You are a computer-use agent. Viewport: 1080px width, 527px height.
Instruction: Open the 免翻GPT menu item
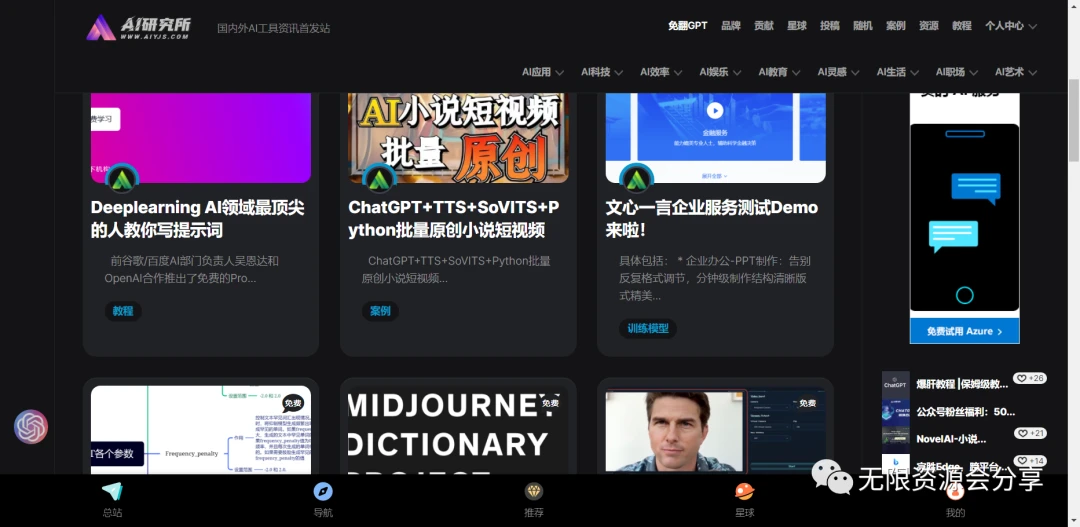(x=687, y=26)
